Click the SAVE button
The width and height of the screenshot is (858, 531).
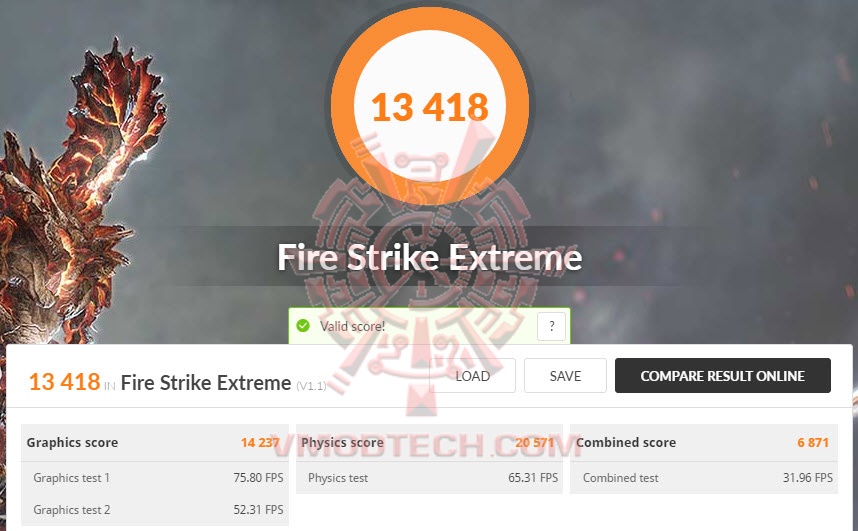tap(565, 376)
